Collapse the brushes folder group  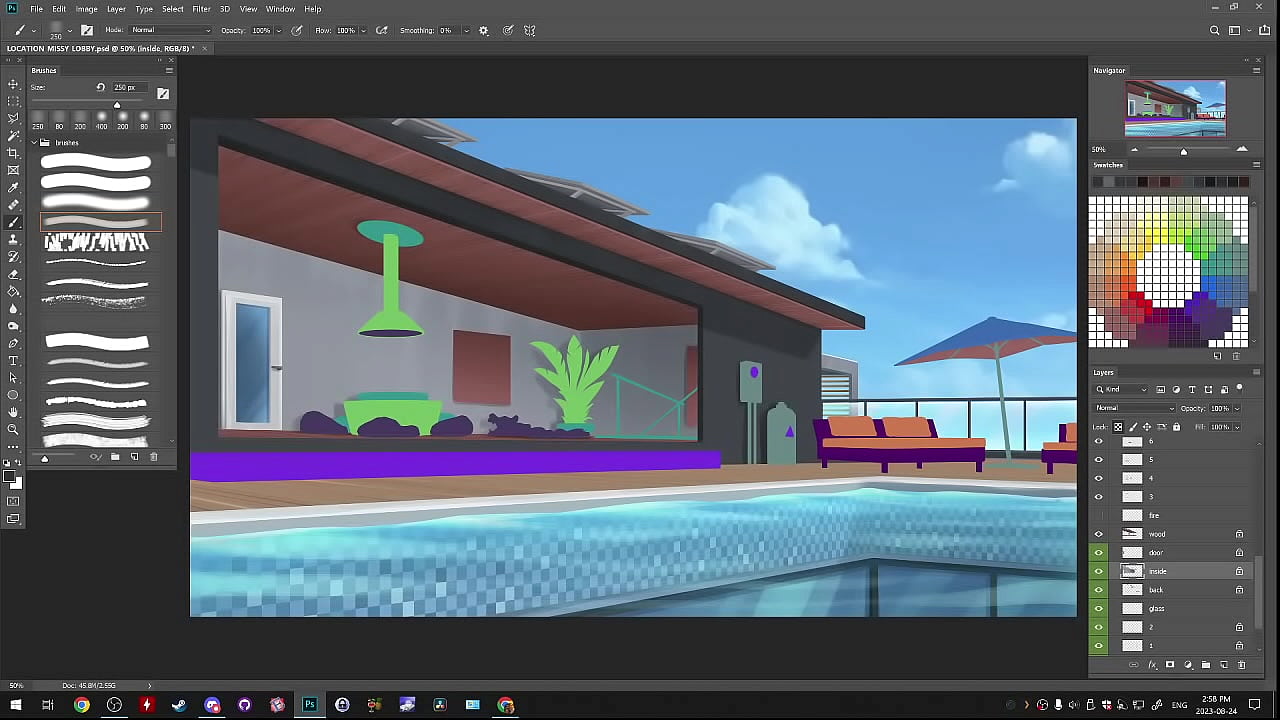(34, 143)
